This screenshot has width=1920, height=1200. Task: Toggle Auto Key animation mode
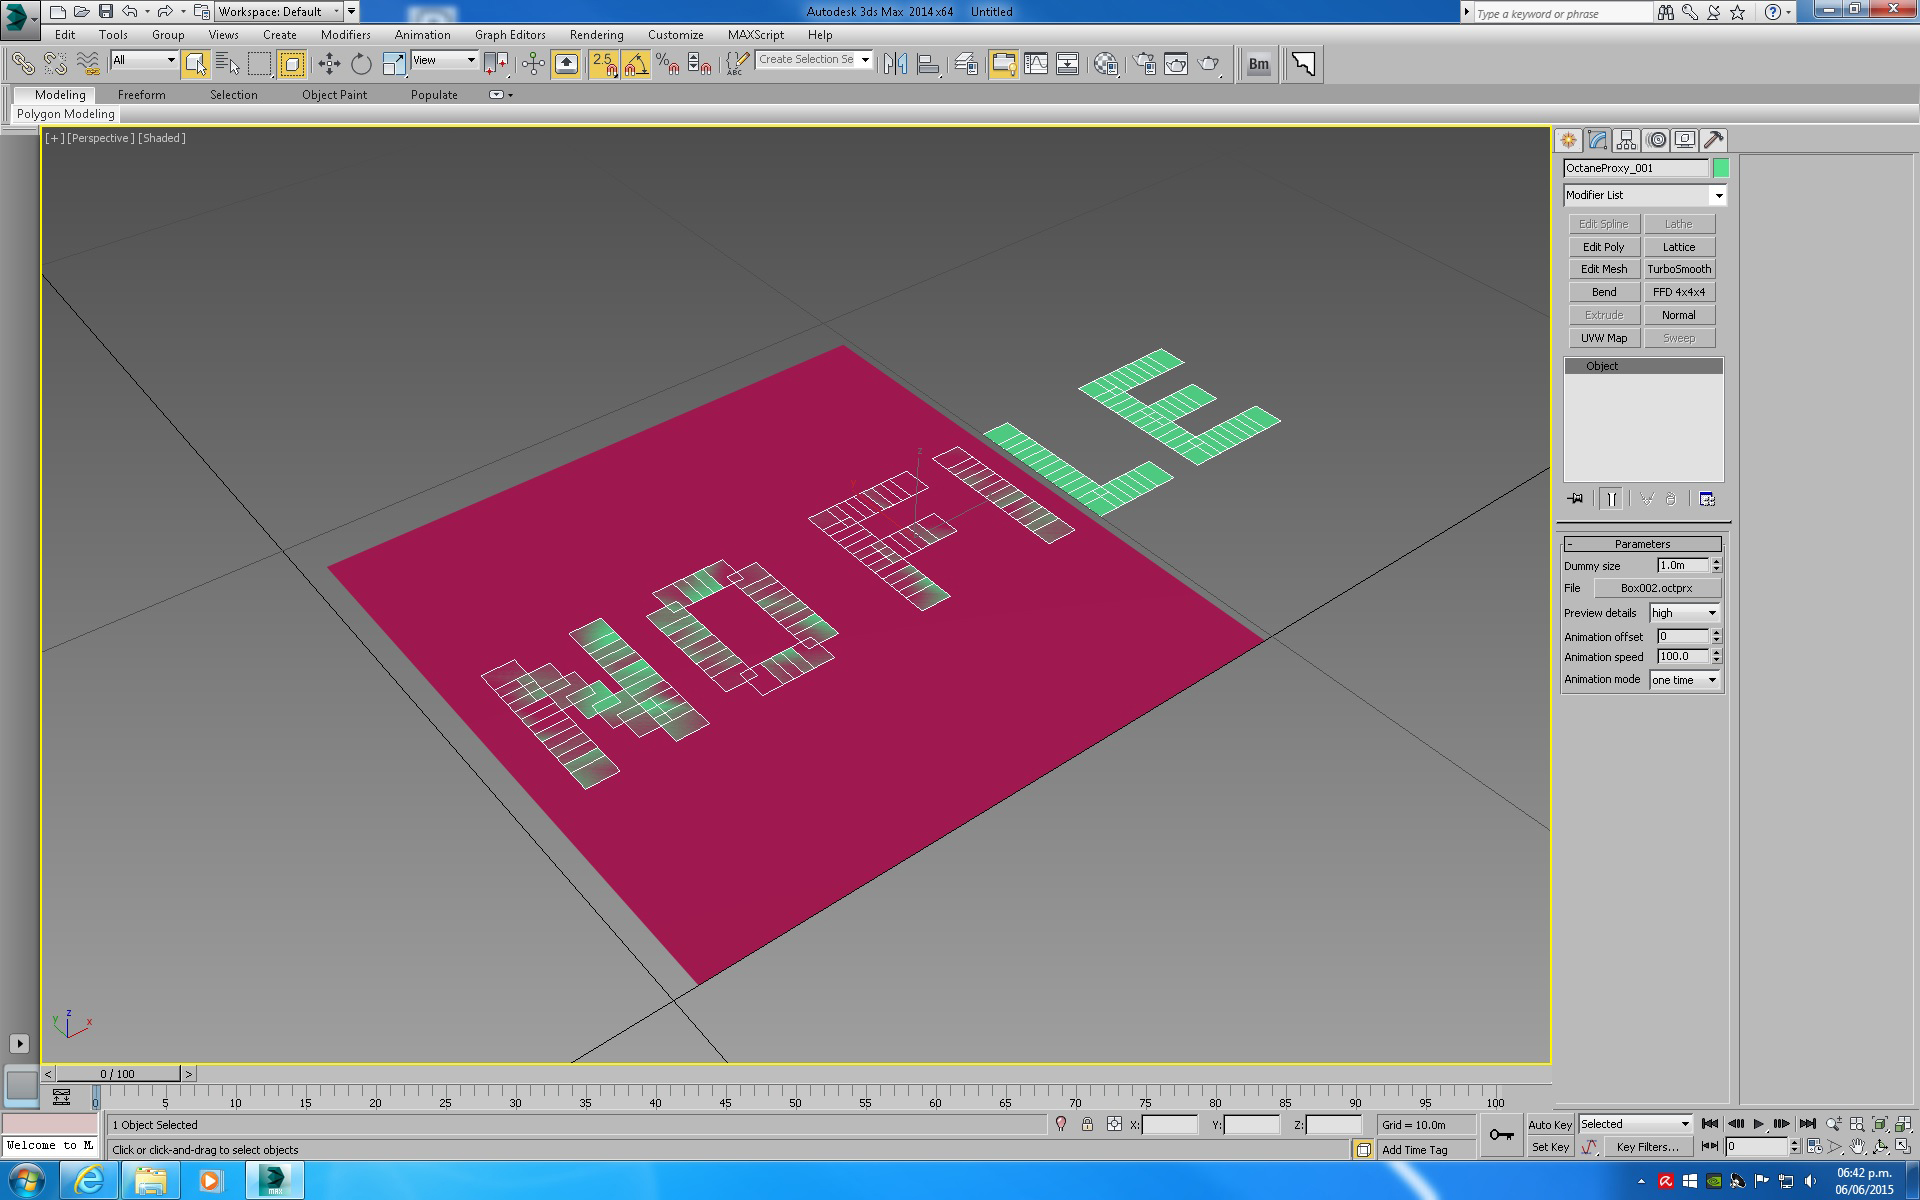[x=1550, y=1125]
